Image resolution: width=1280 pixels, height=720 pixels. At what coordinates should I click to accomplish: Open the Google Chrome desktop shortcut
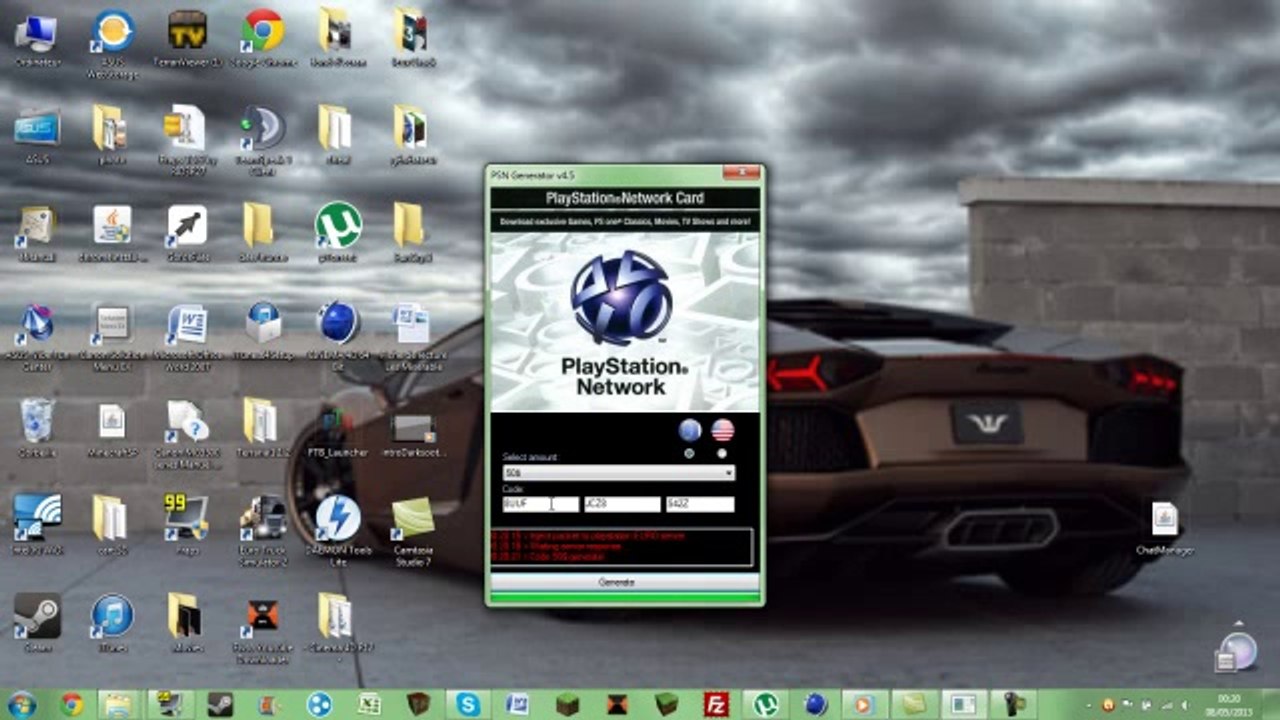262,39
